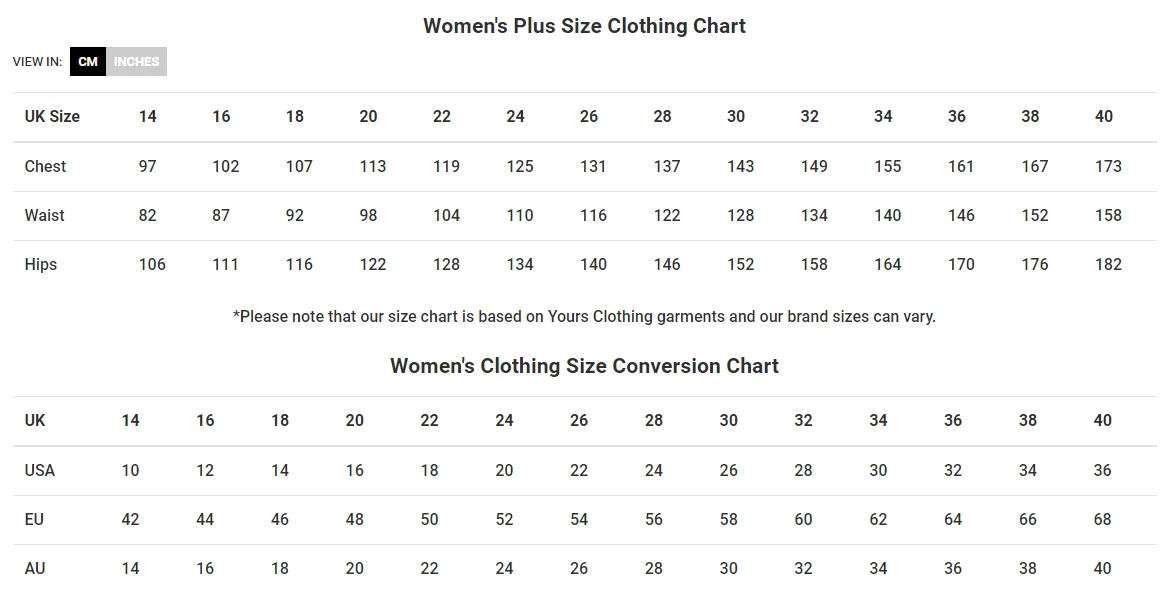Viewport: 1172px width, 595px height.
Task: Click the Women's Plus Size Clothing Chart heading
Action: [x=584, y=26]
